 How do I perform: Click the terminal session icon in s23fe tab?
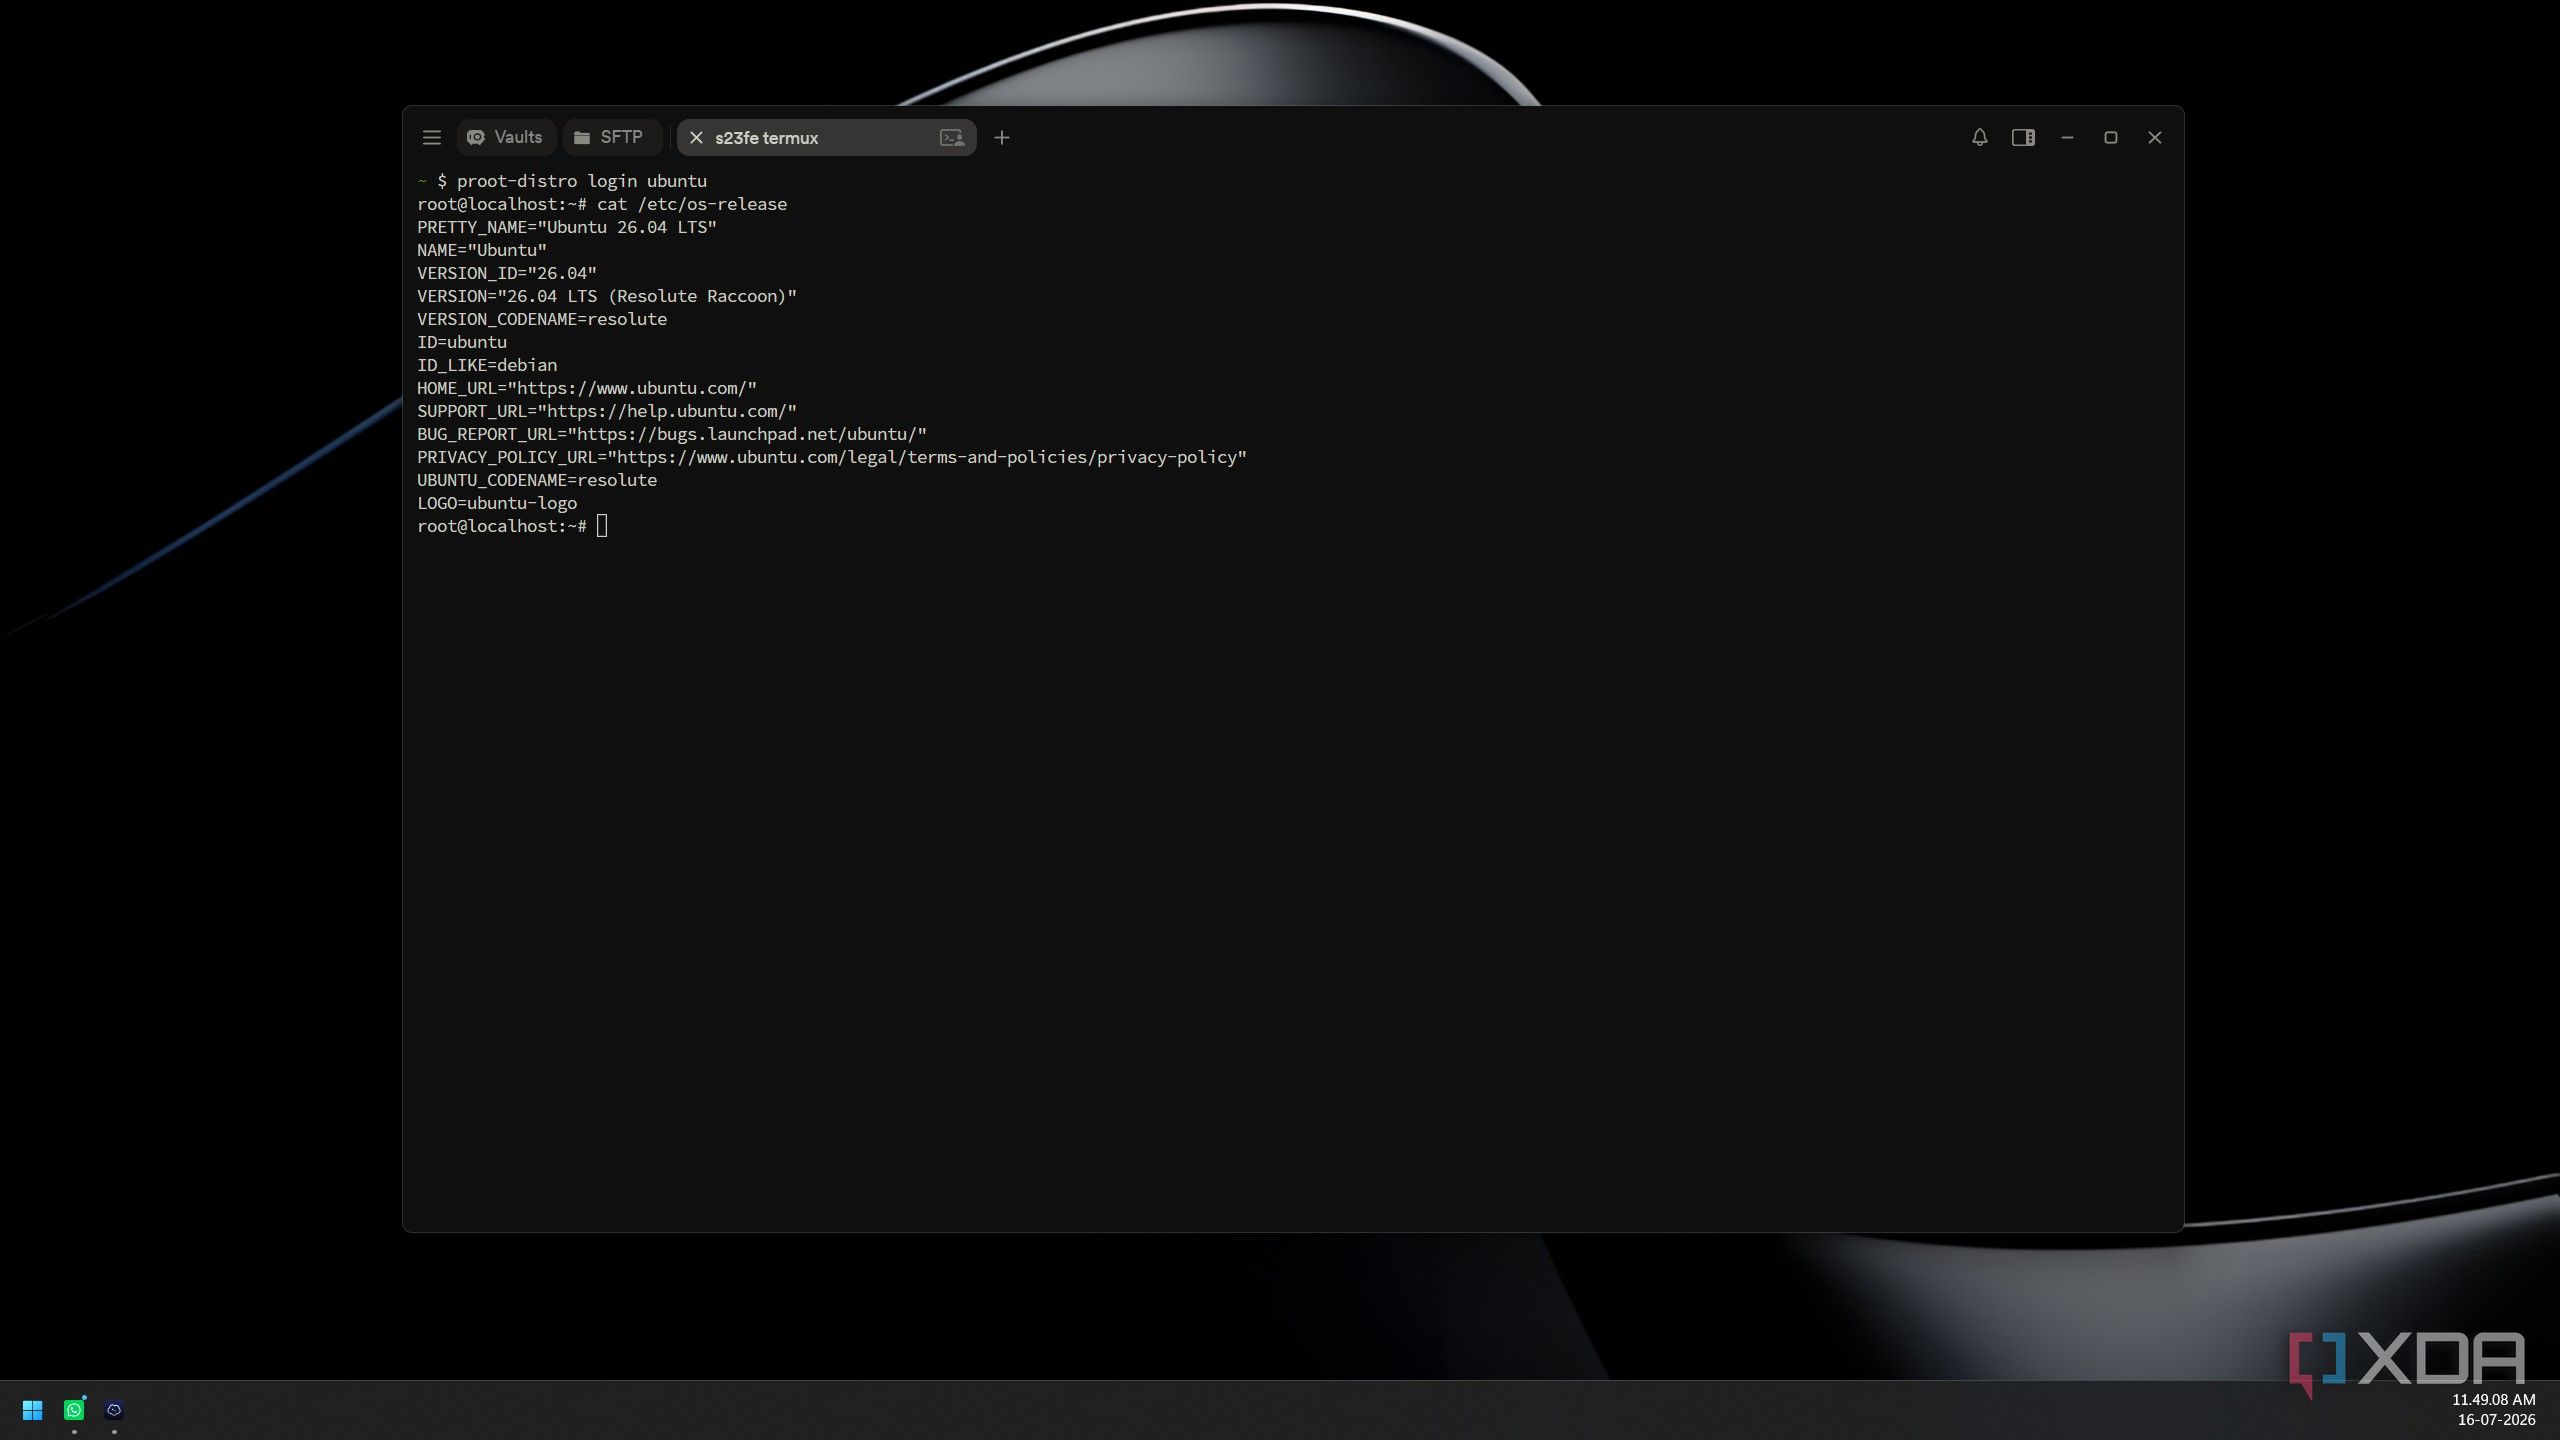pos(951,138)
